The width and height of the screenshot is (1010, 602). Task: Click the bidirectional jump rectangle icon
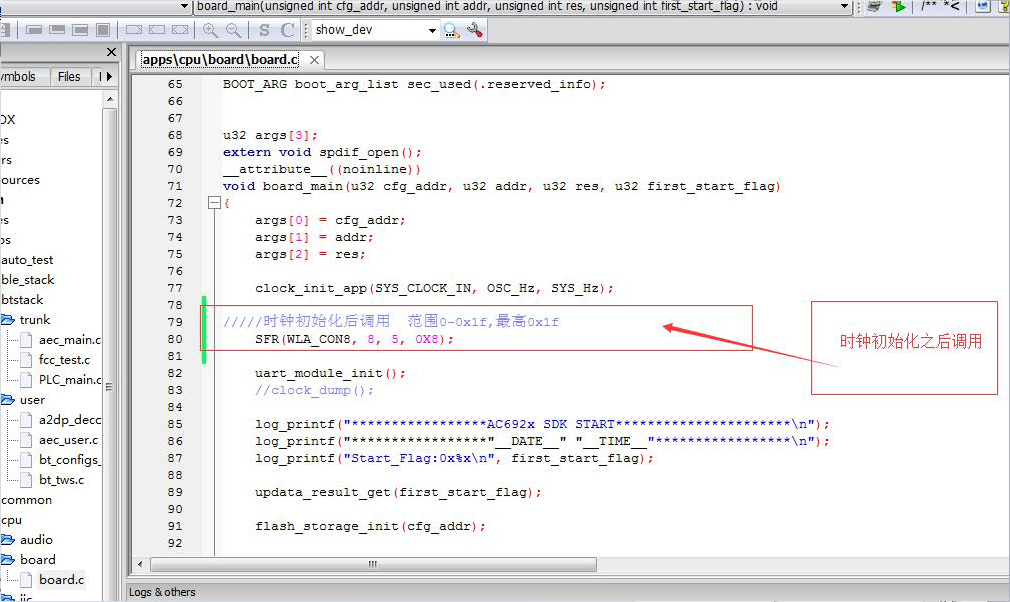coord(180,30)
